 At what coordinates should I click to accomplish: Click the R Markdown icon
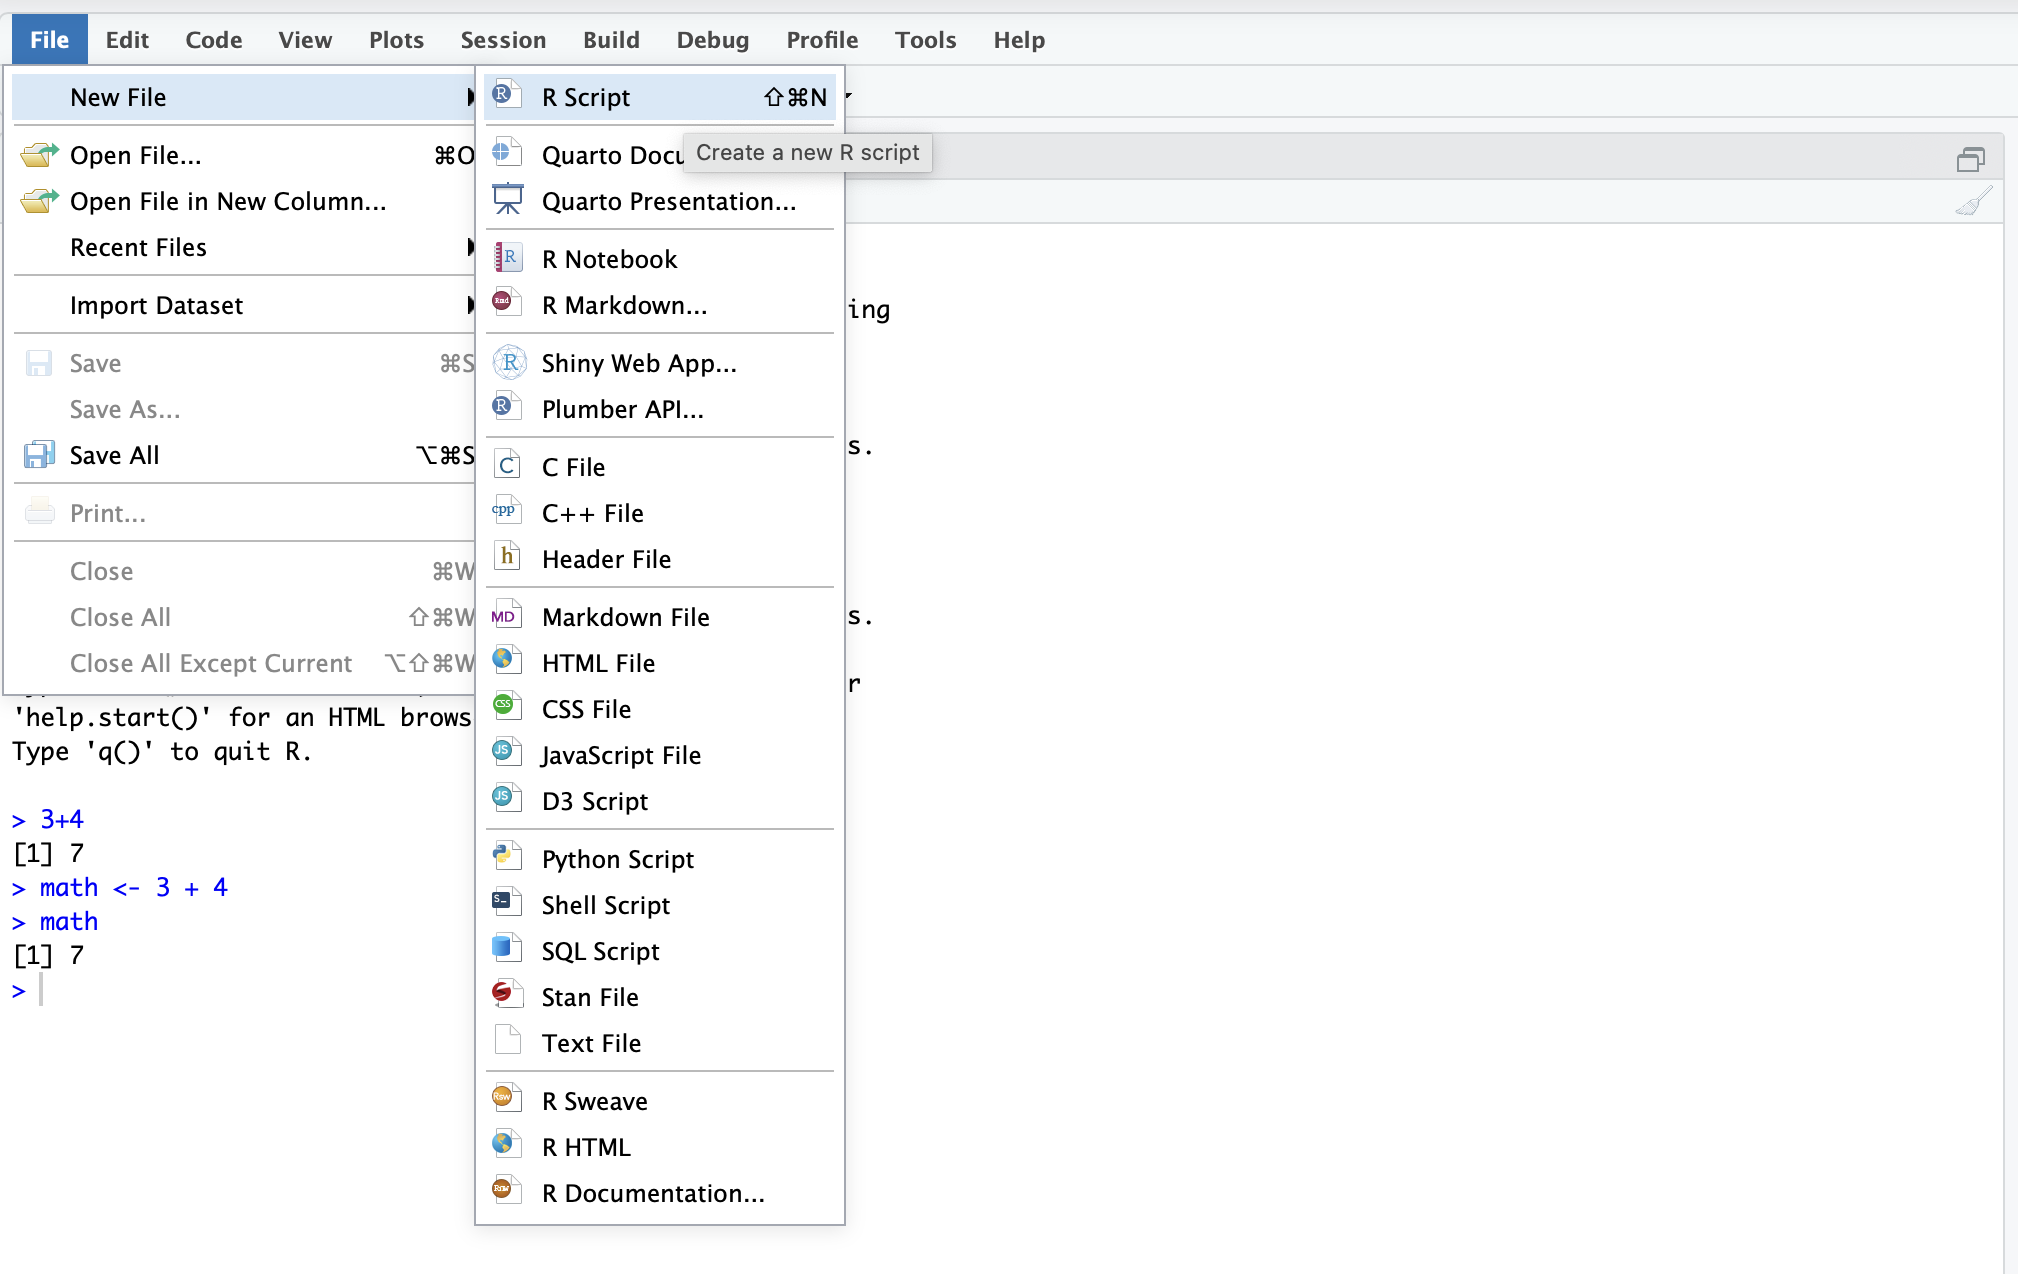507,304
